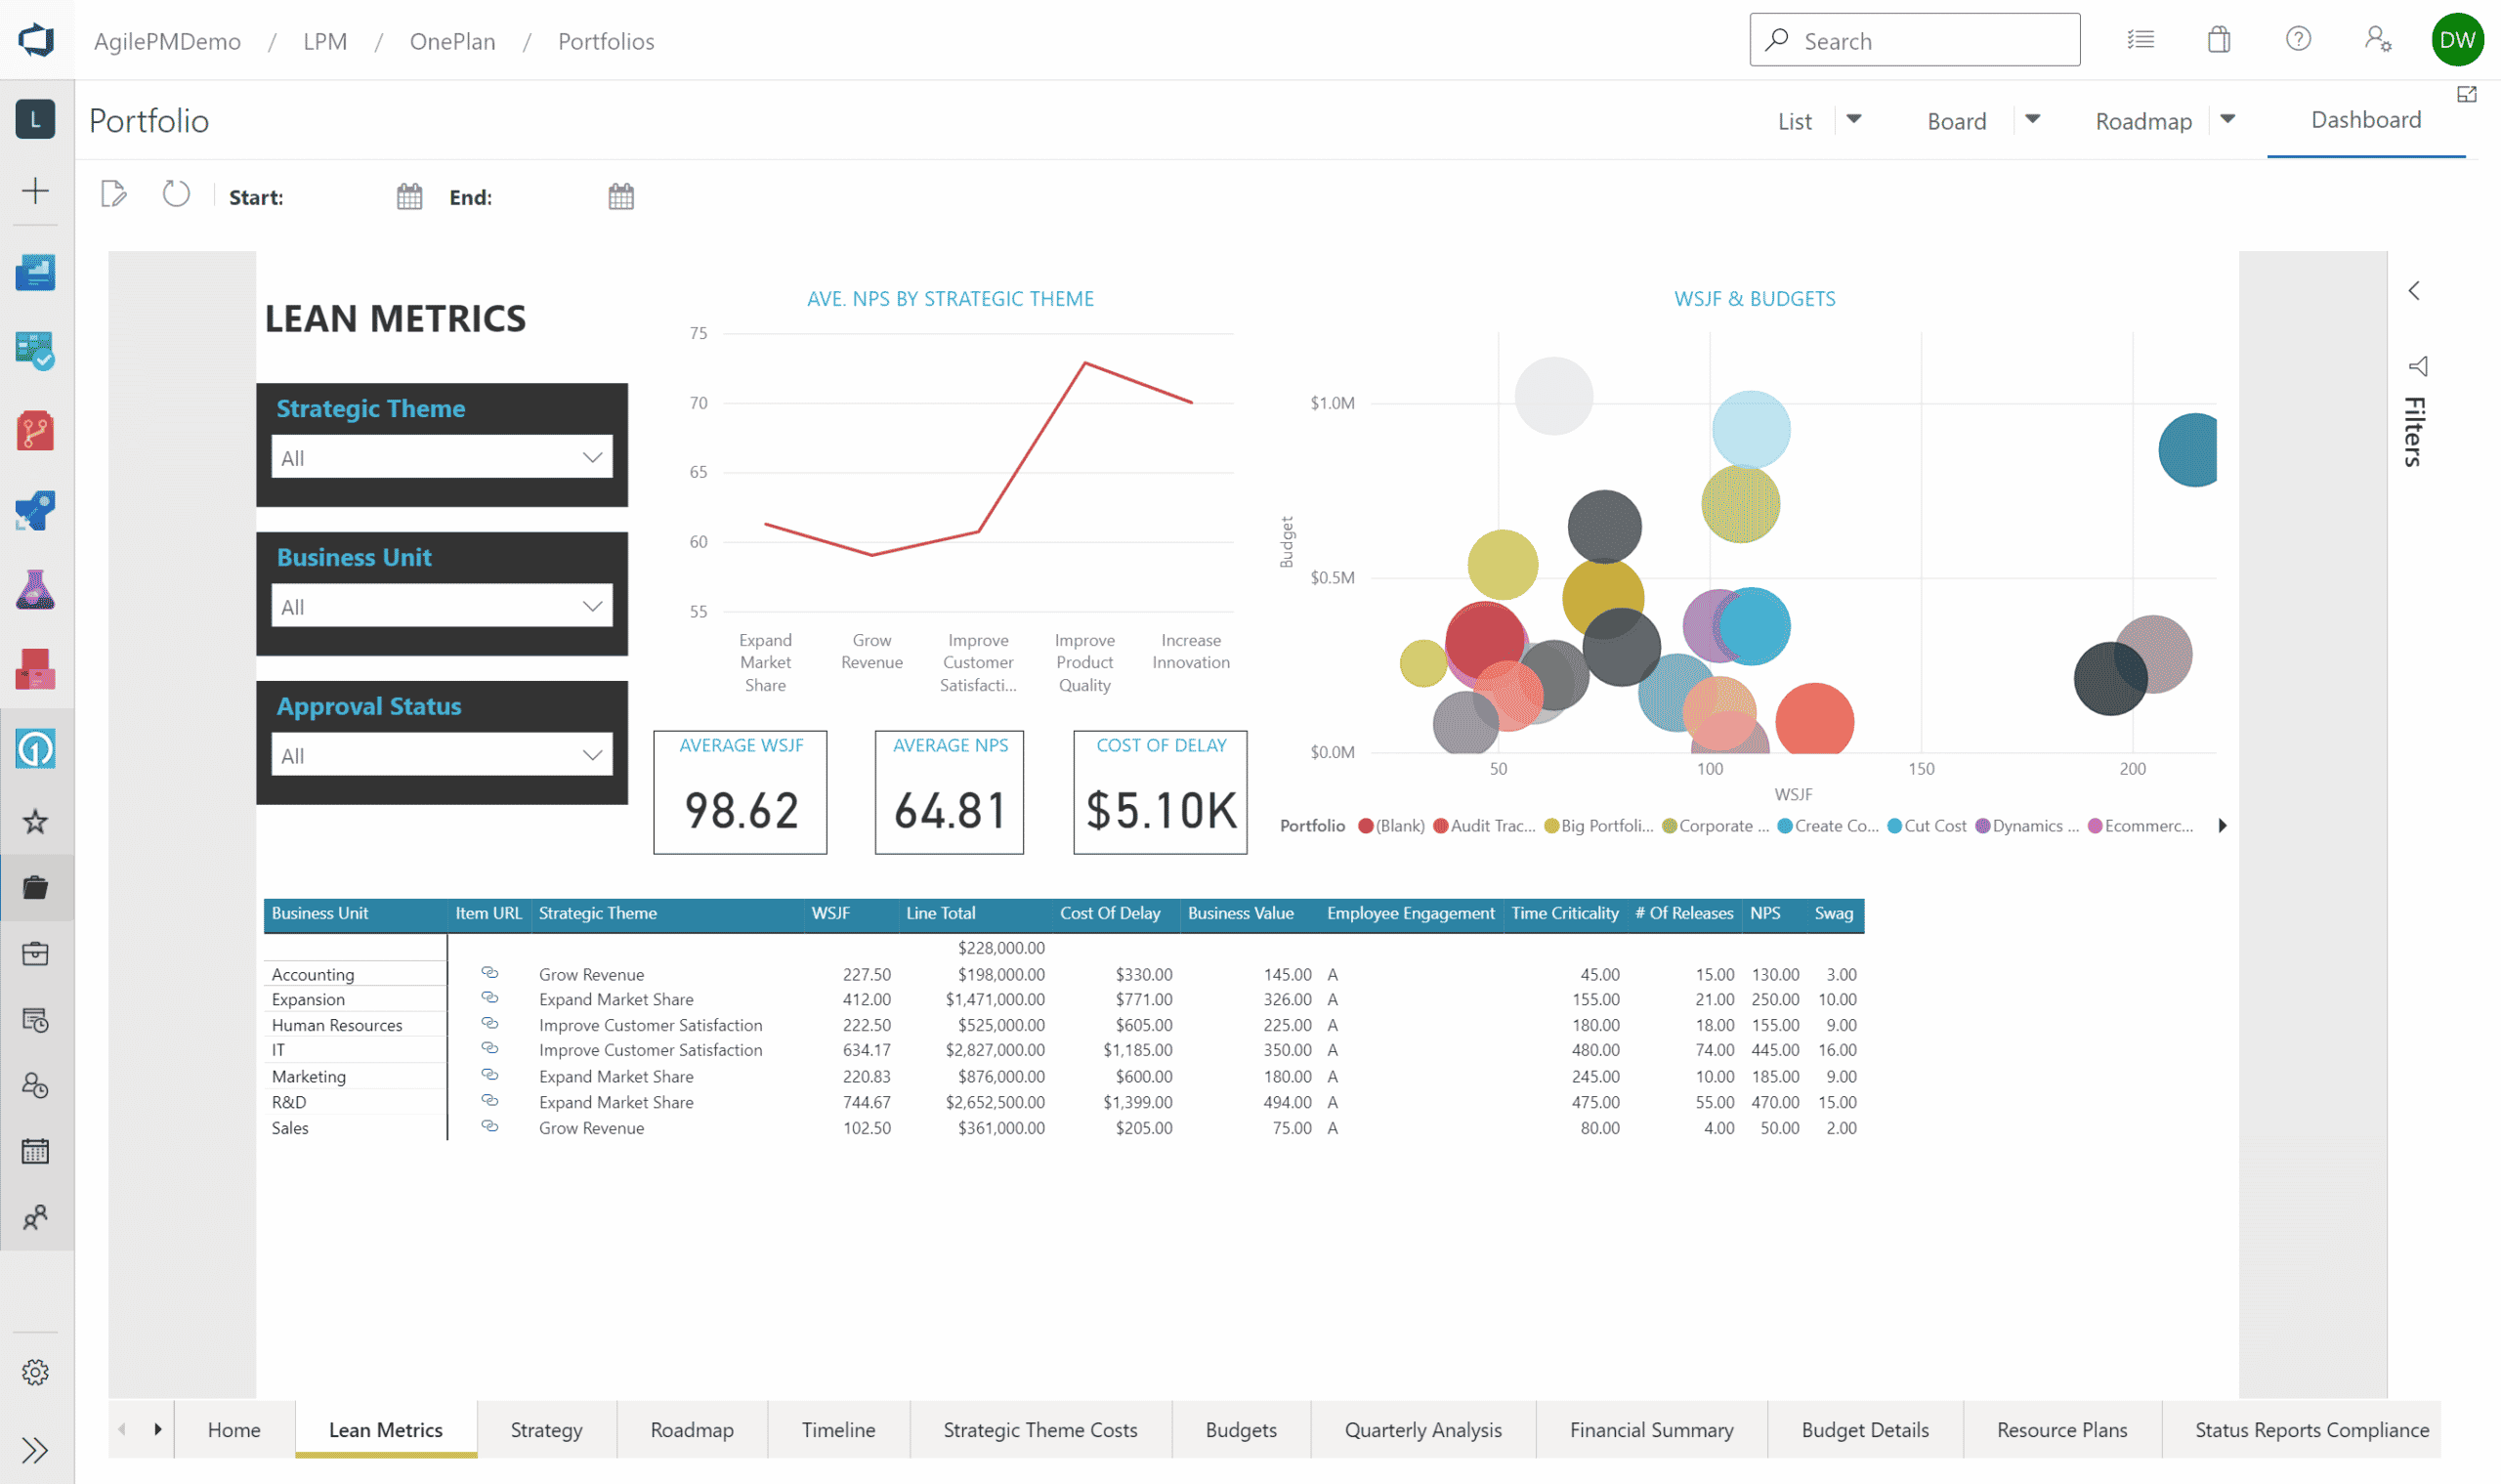
Task: Switch to the Budgets report tab
Action: tap(1241, 1430)
